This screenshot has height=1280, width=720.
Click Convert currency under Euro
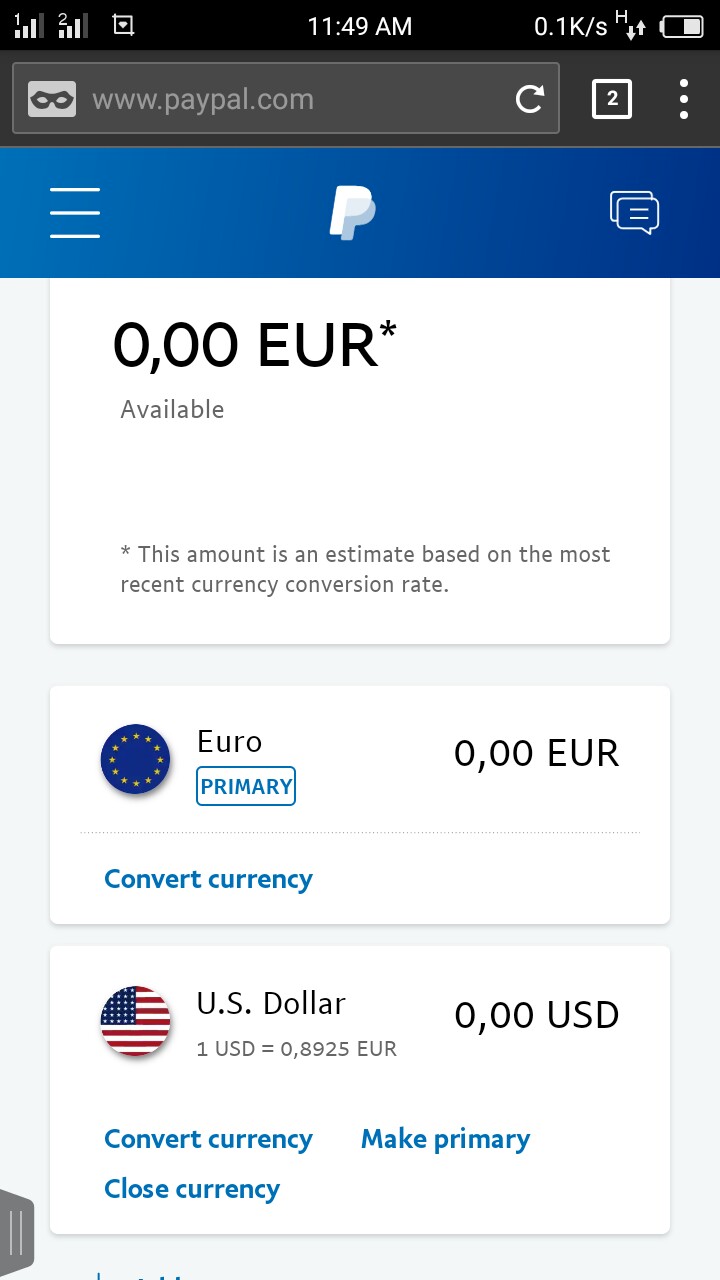pyautogui.click(x=208, y=879)
